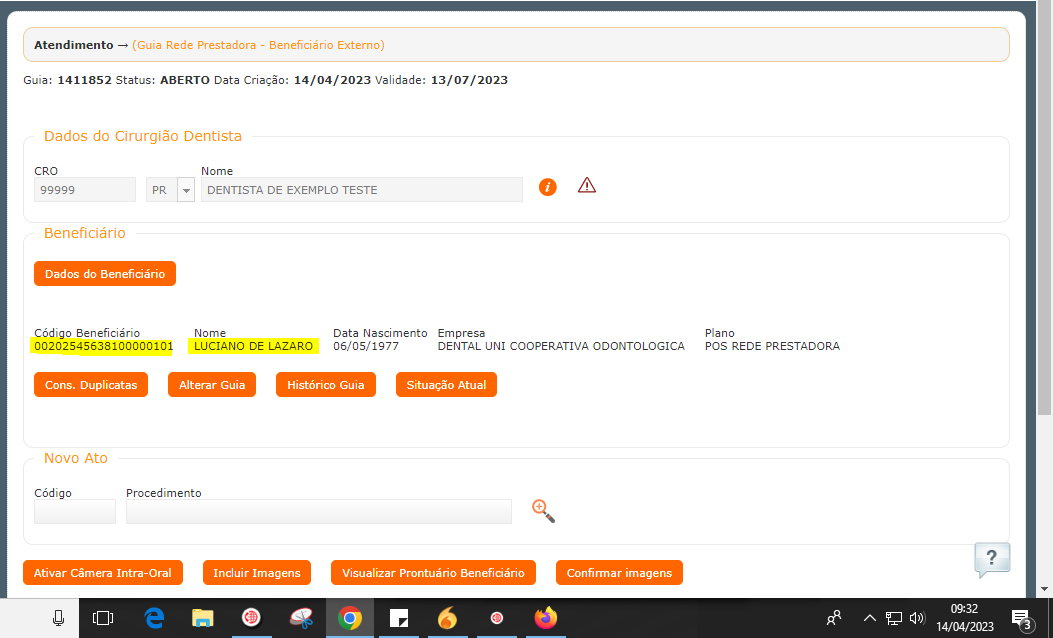Click the Código input field under Novo Ato
Viewport: 1053px width, 638px height.
coord(75,512)
